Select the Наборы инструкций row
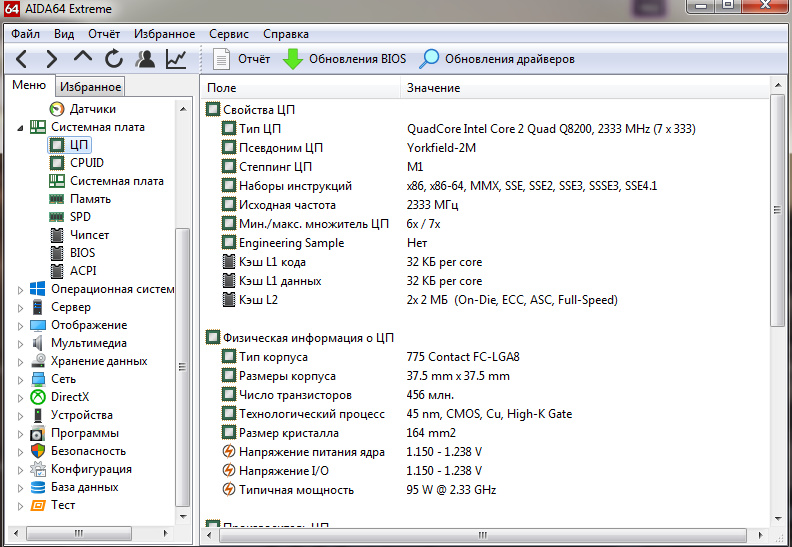The height and width of the screenshot is (547, 792). [485, 186]
